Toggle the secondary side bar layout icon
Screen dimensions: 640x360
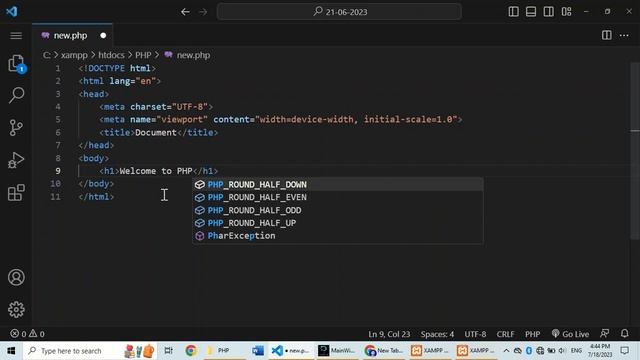tap(549, 11)
